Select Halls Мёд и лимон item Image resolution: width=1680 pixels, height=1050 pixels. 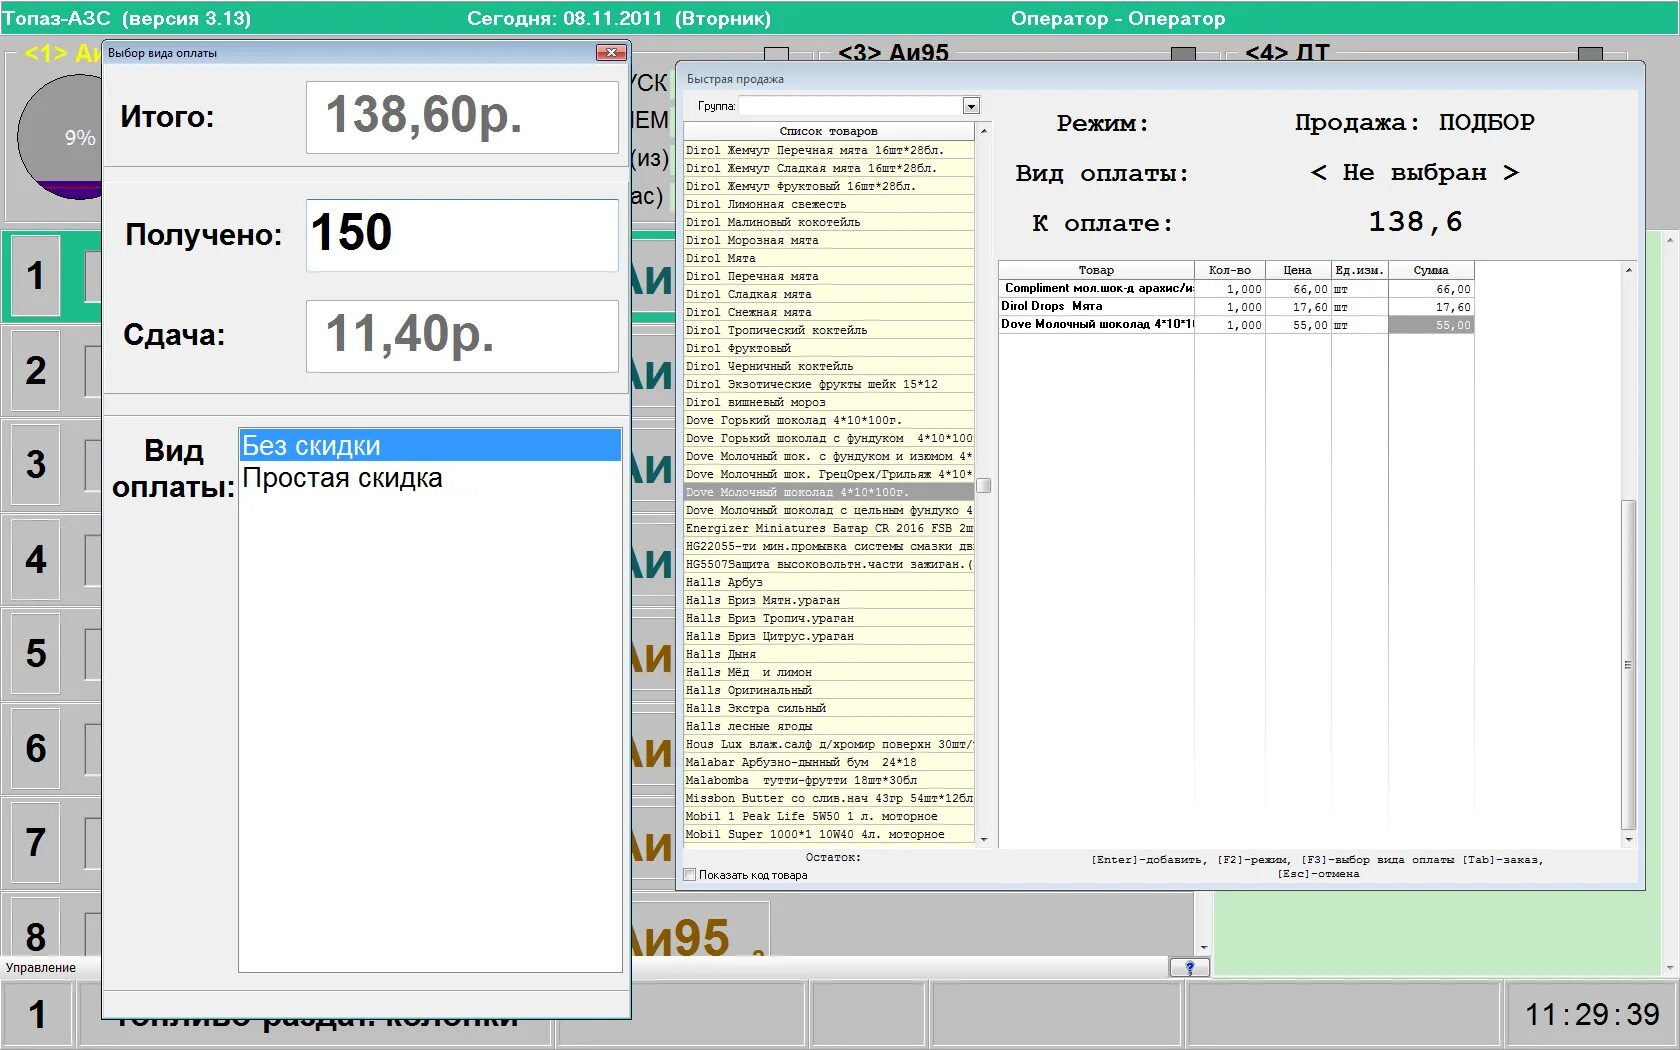pyautogui.click(x=829, y=672)
